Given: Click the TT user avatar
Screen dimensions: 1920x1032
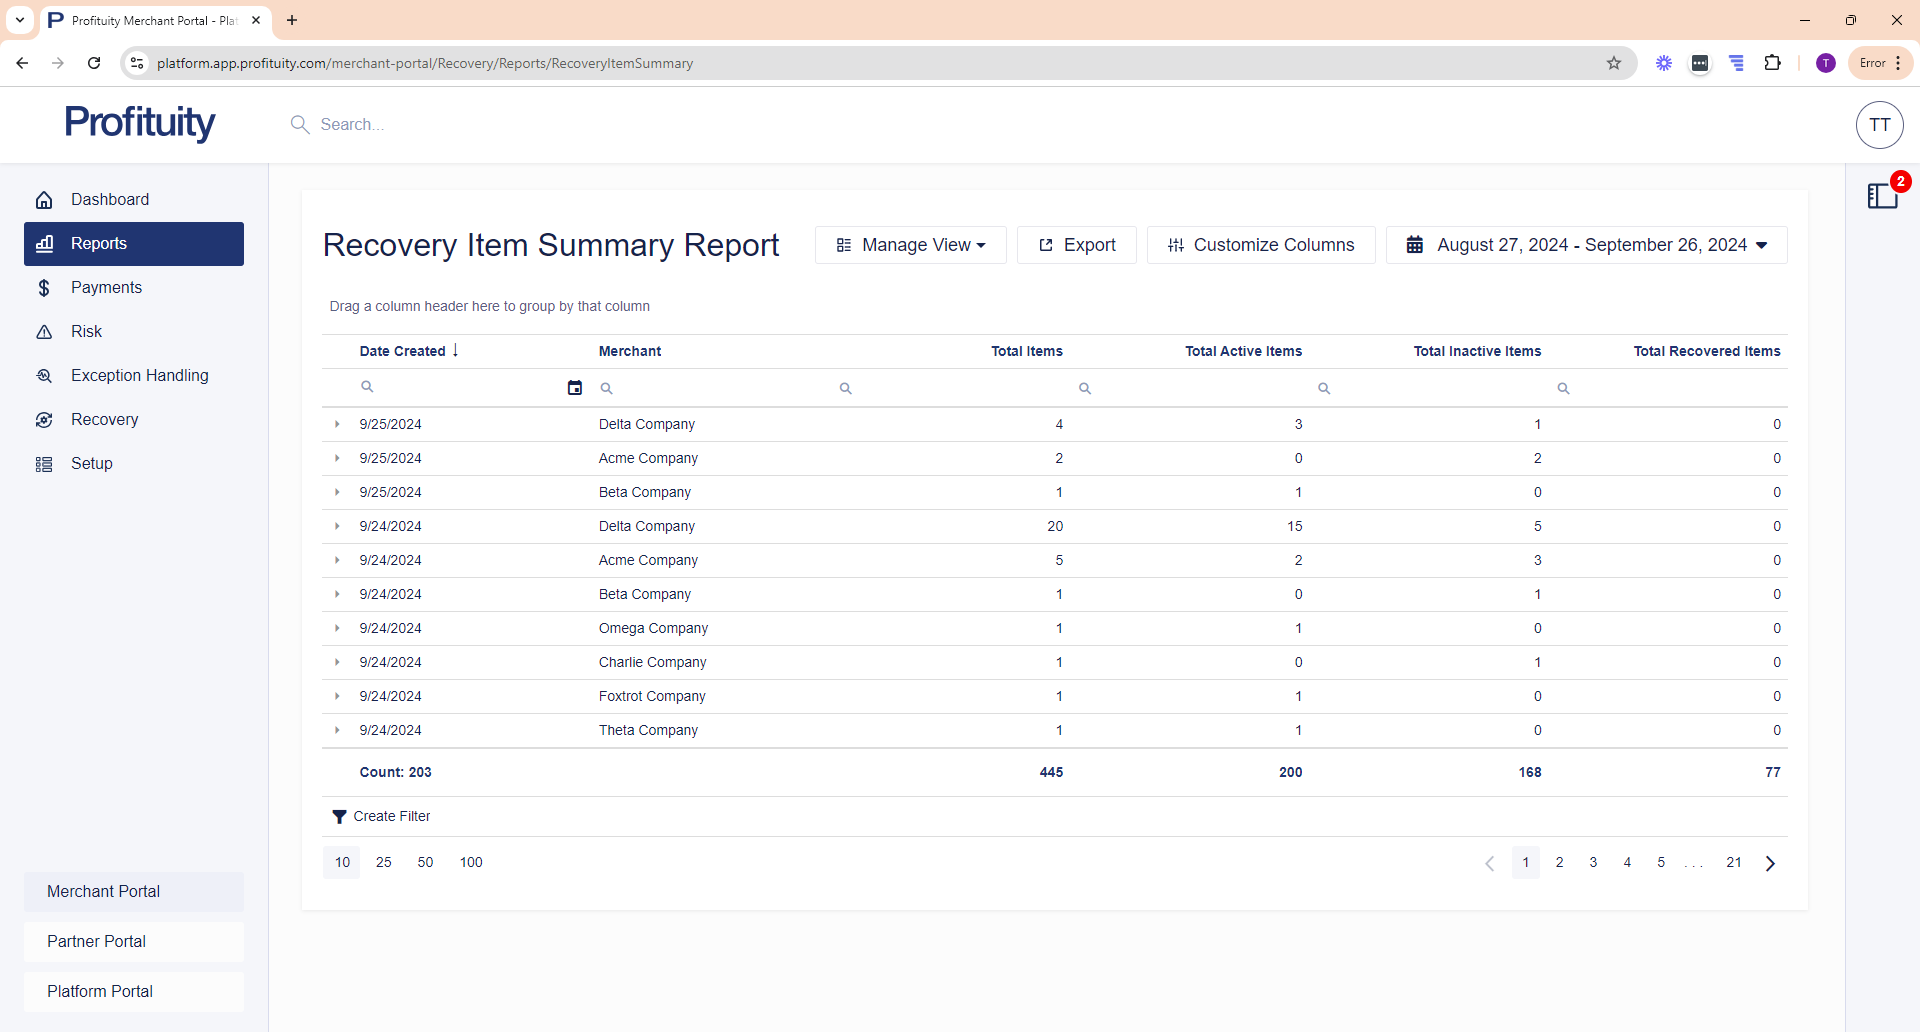Looking at the screenshot, I should (1879, 125).
